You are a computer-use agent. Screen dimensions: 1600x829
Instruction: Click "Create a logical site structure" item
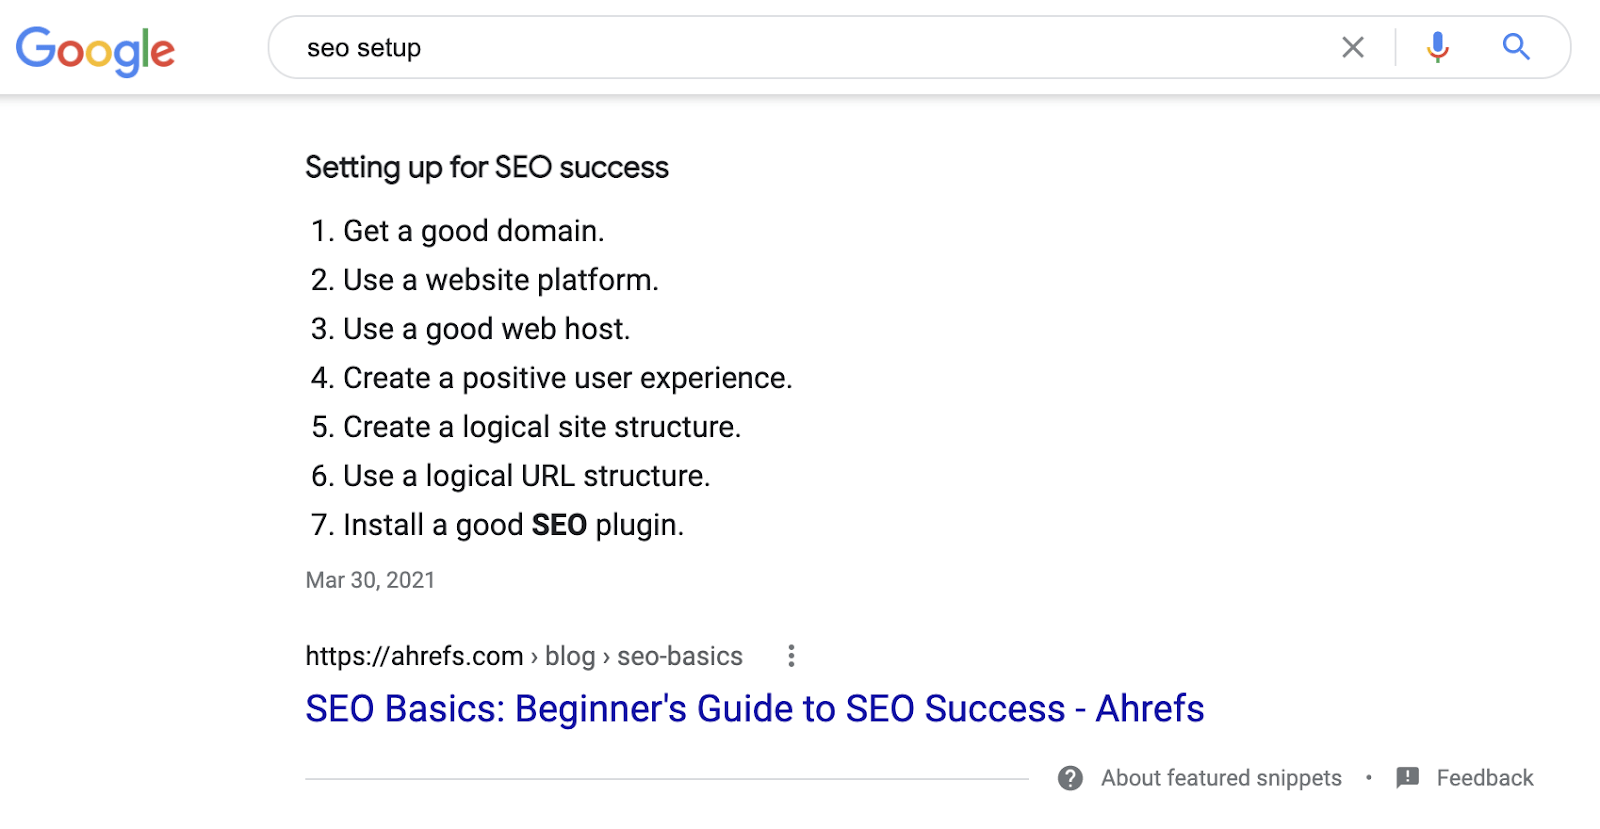tap(541, 427)
